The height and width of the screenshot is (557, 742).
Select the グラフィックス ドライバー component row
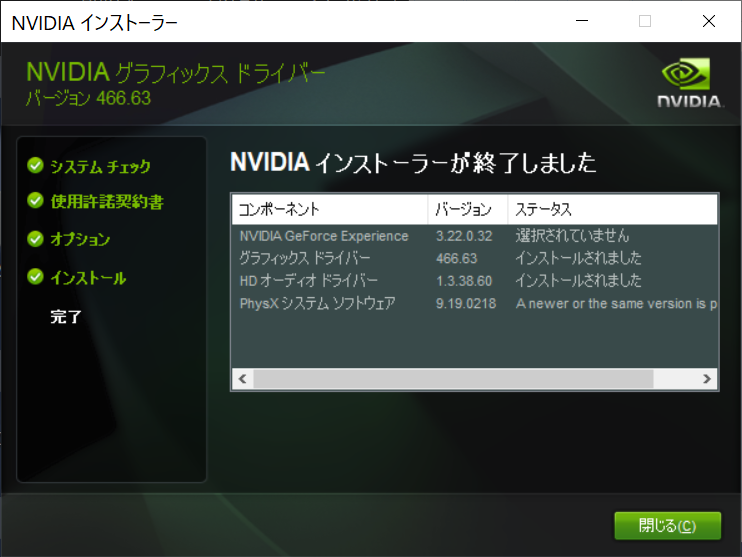click(x=475, y=258)
